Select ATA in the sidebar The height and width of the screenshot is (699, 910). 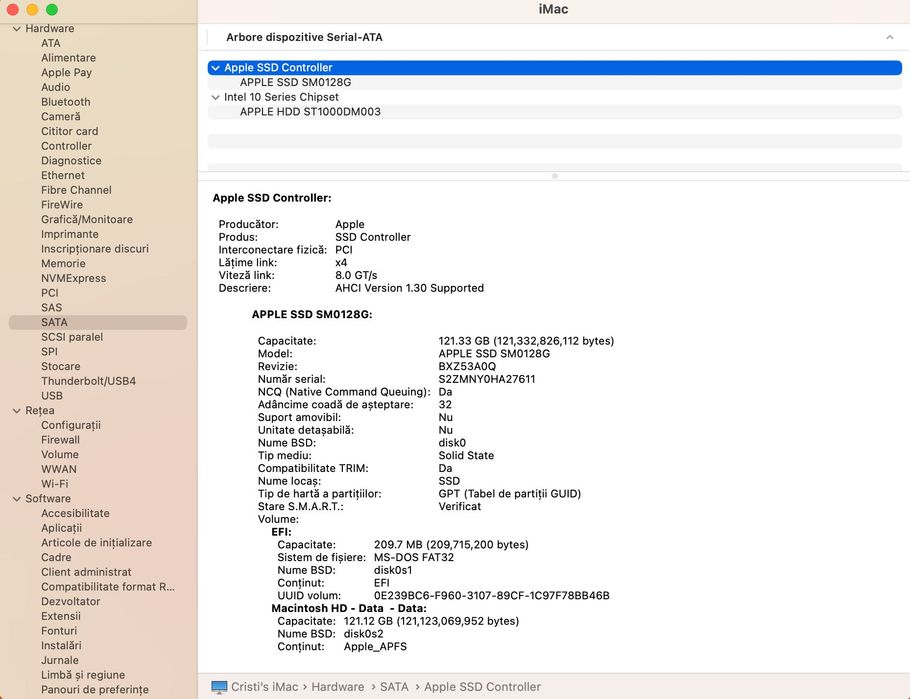(x=50, y=43)
